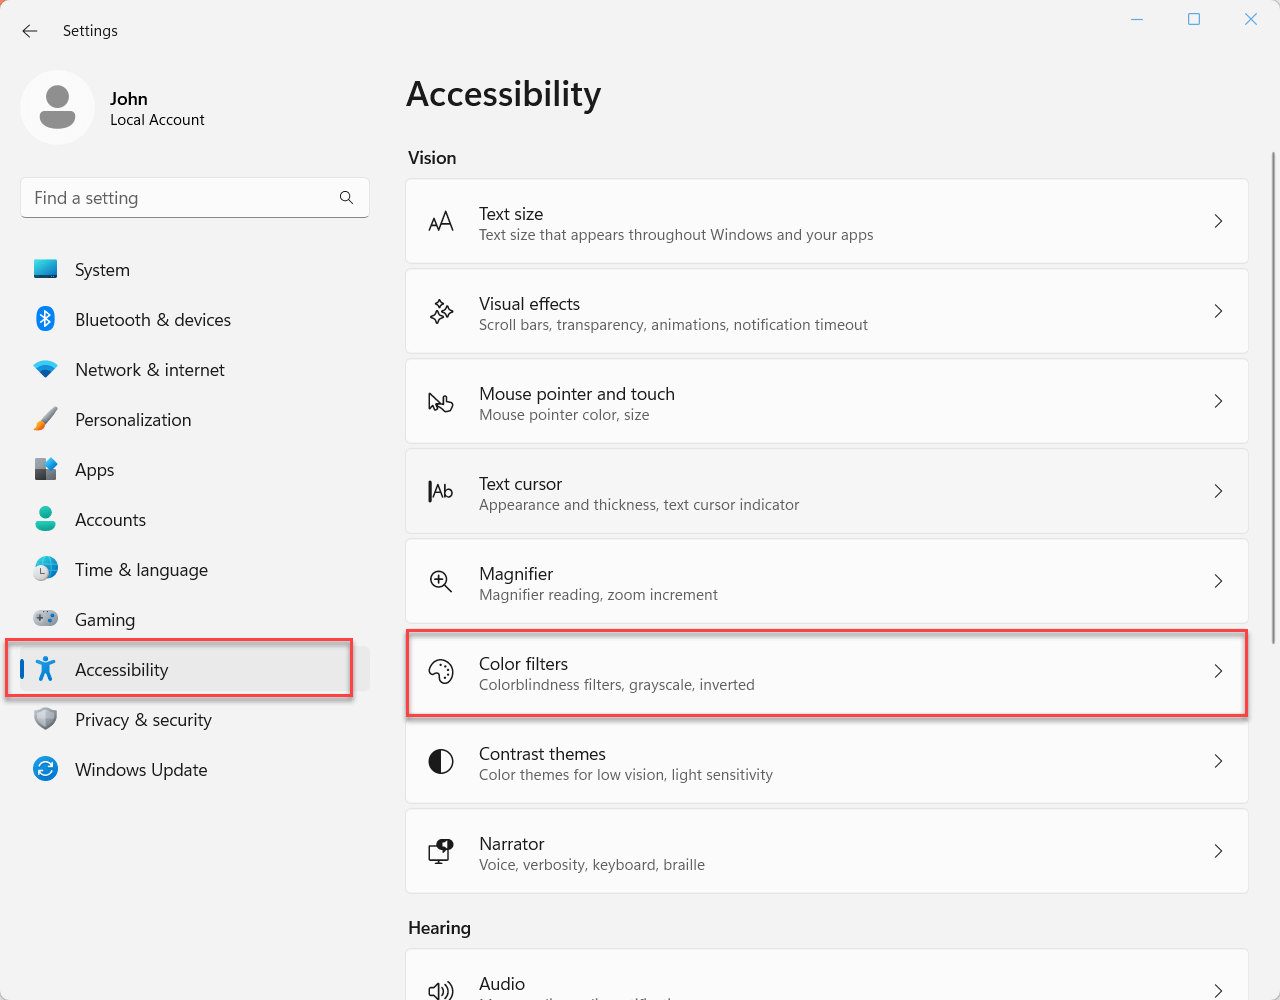Screen dimensions: 1280x1000
Task: Click the Gaming controller icon
Action: click(45, 618)
